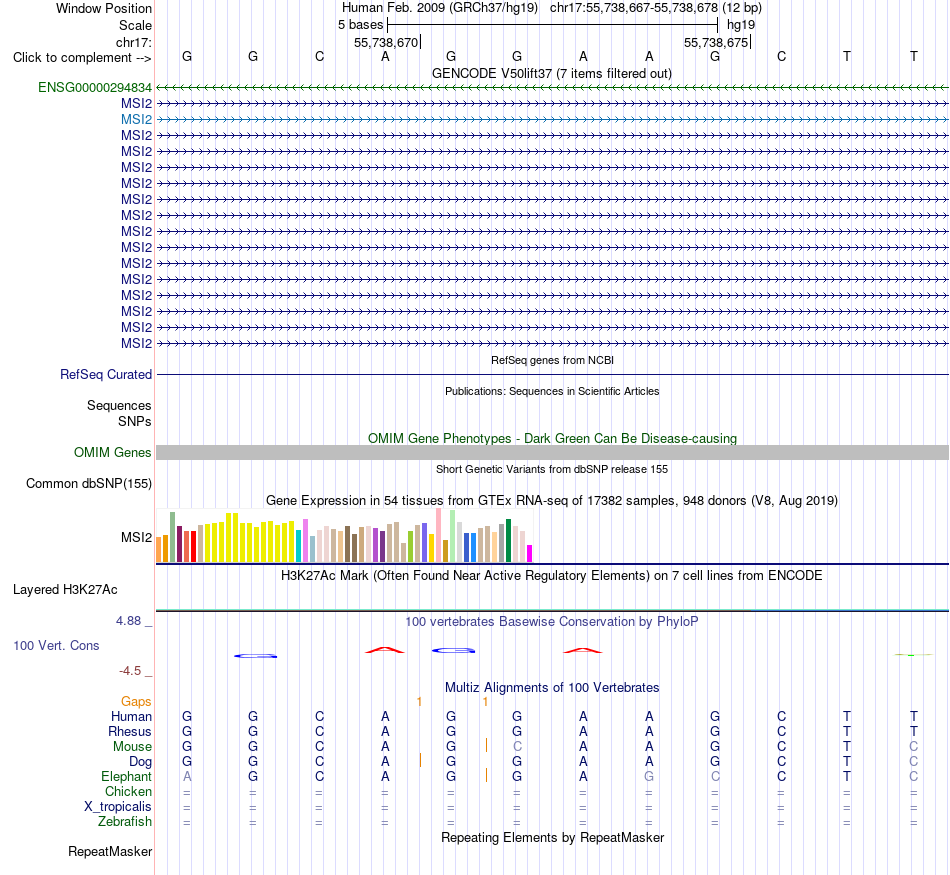Click the small green PhyloP mark near the last T
Viewport: 950px width, 875px height.
pyautogui.click(x=914, y=654)
